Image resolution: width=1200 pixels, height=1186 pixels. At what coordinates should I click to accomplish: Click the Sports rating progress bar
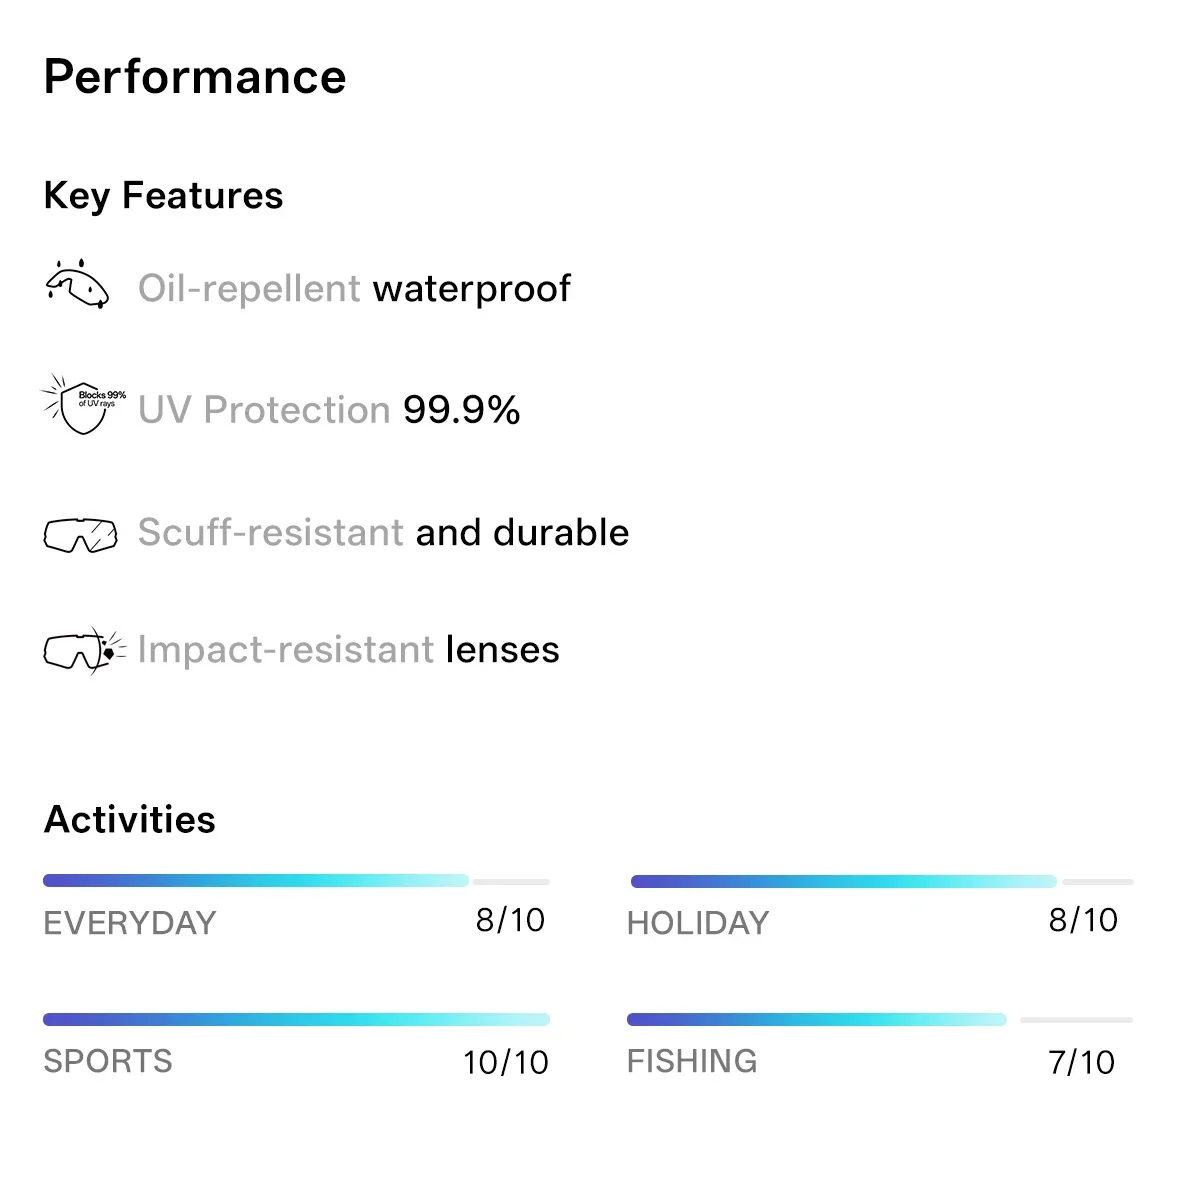point(296,1020)
